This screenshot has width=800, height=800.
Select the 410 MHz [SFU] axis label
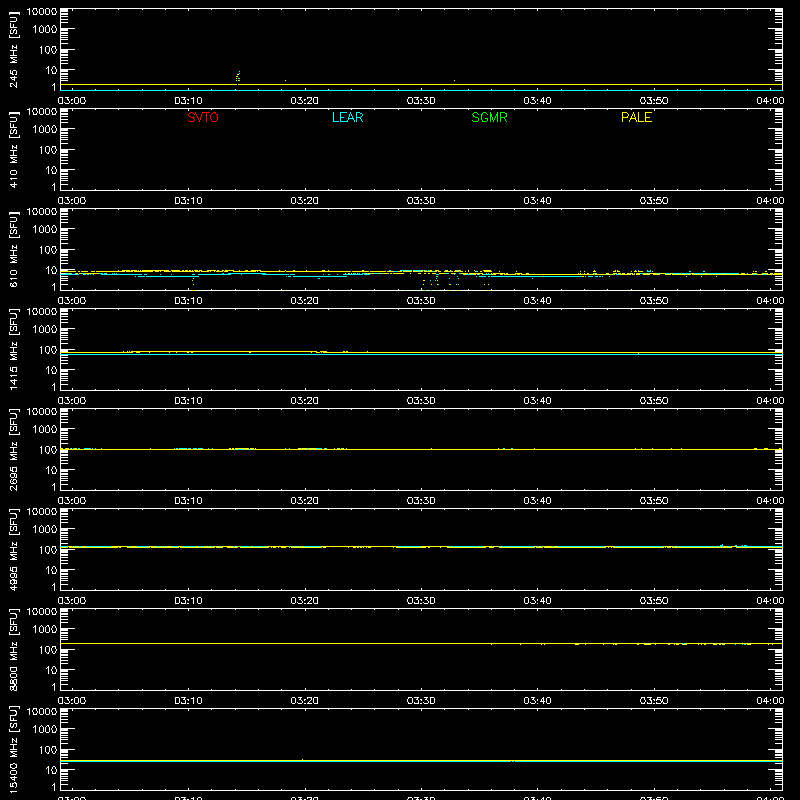[13, 149]
